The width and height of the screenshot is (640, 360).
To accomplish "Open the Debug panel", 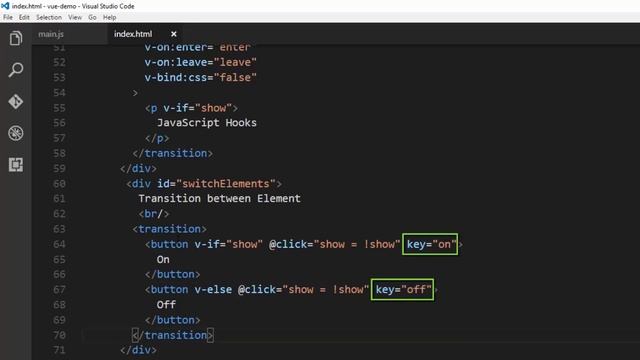I will [x=16, y=133].
